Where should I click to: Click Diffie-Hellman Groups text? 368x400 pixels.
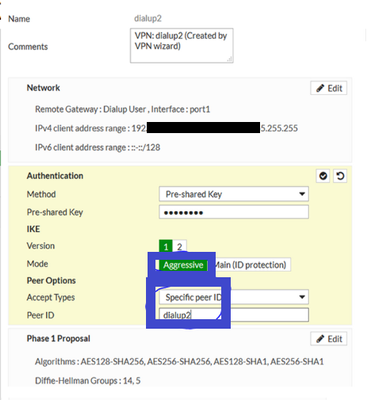coord(88,381)
